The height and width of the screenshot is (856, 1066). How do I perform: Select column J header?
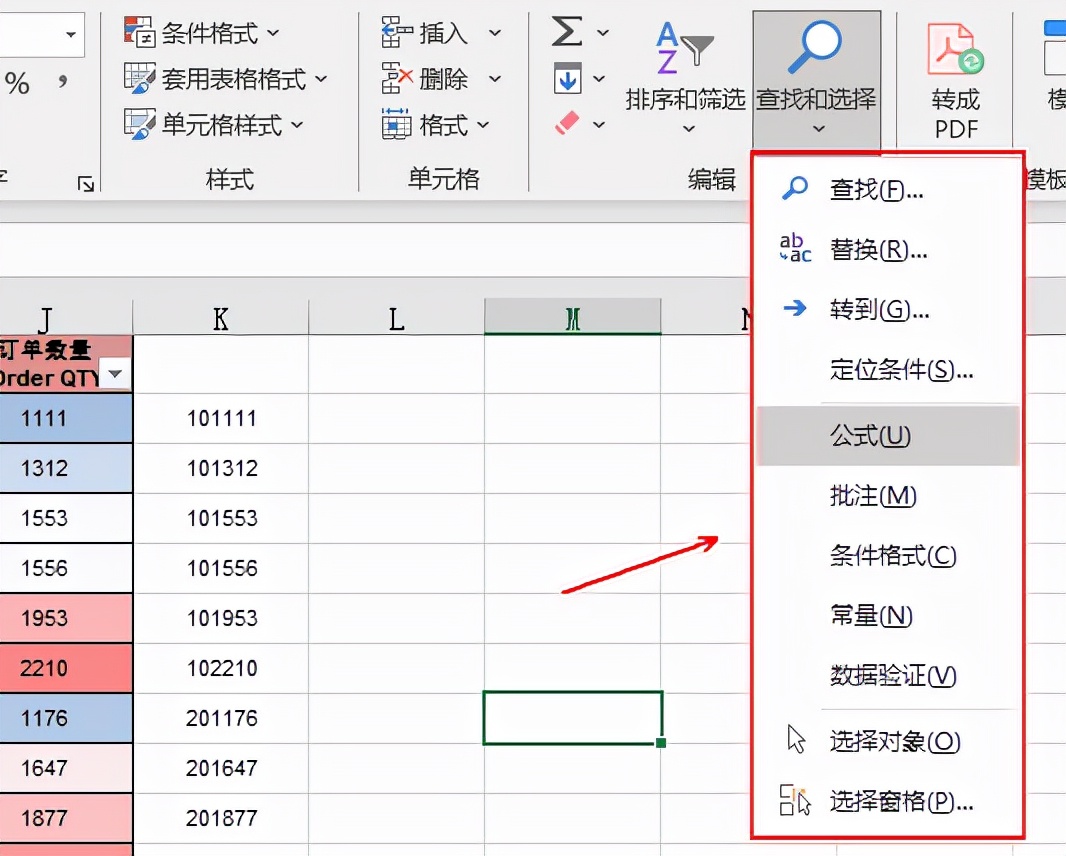point(66,318)
